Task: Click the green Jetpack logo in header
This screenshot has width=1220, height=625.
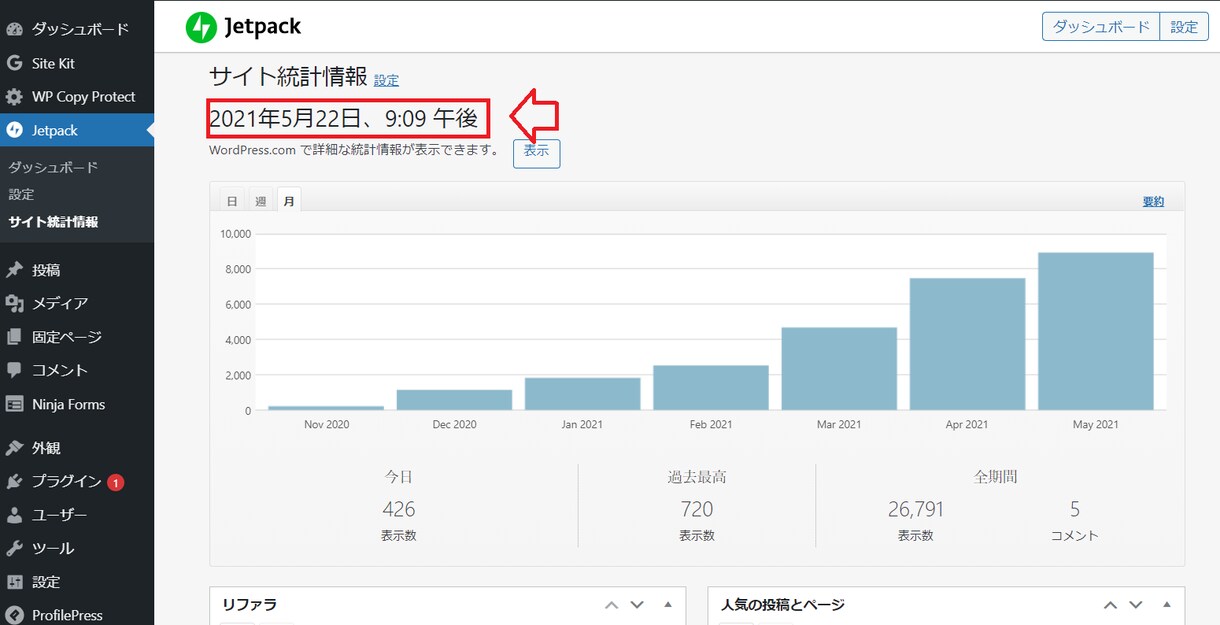Action: [x=201, y=27]
